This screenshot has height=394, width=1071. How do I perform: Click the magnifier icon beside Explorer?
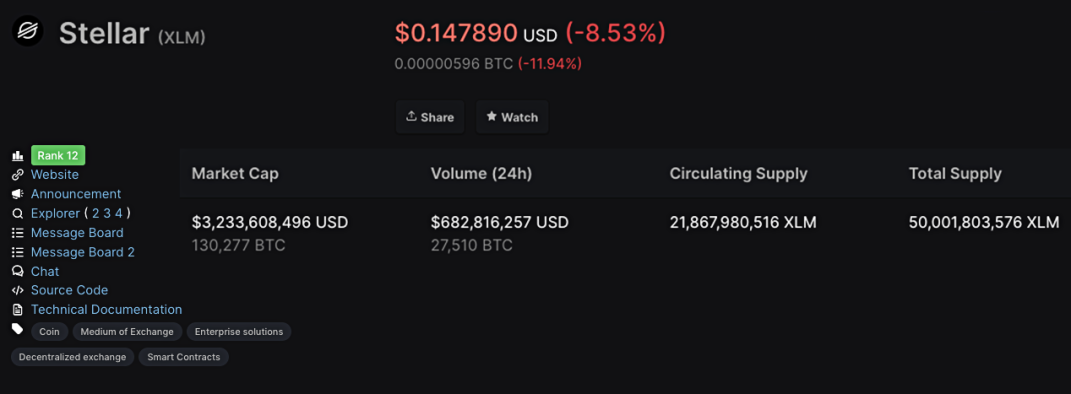pyautogui.click(x=18, y=214)
